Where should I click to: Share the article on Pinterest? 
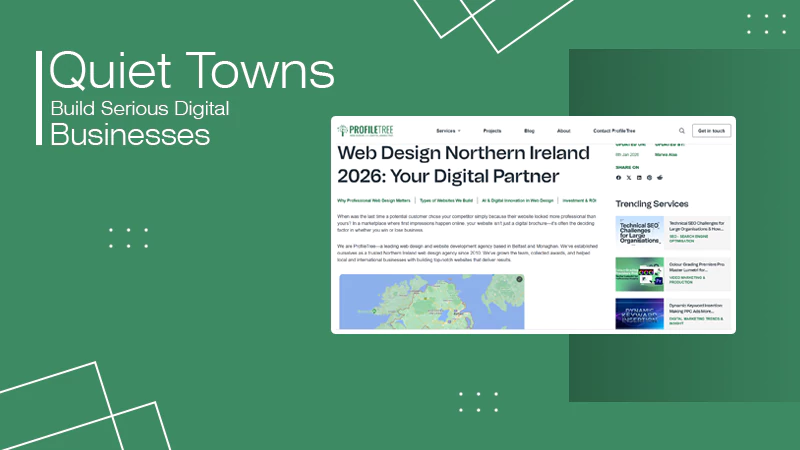(x=649, y=178)
